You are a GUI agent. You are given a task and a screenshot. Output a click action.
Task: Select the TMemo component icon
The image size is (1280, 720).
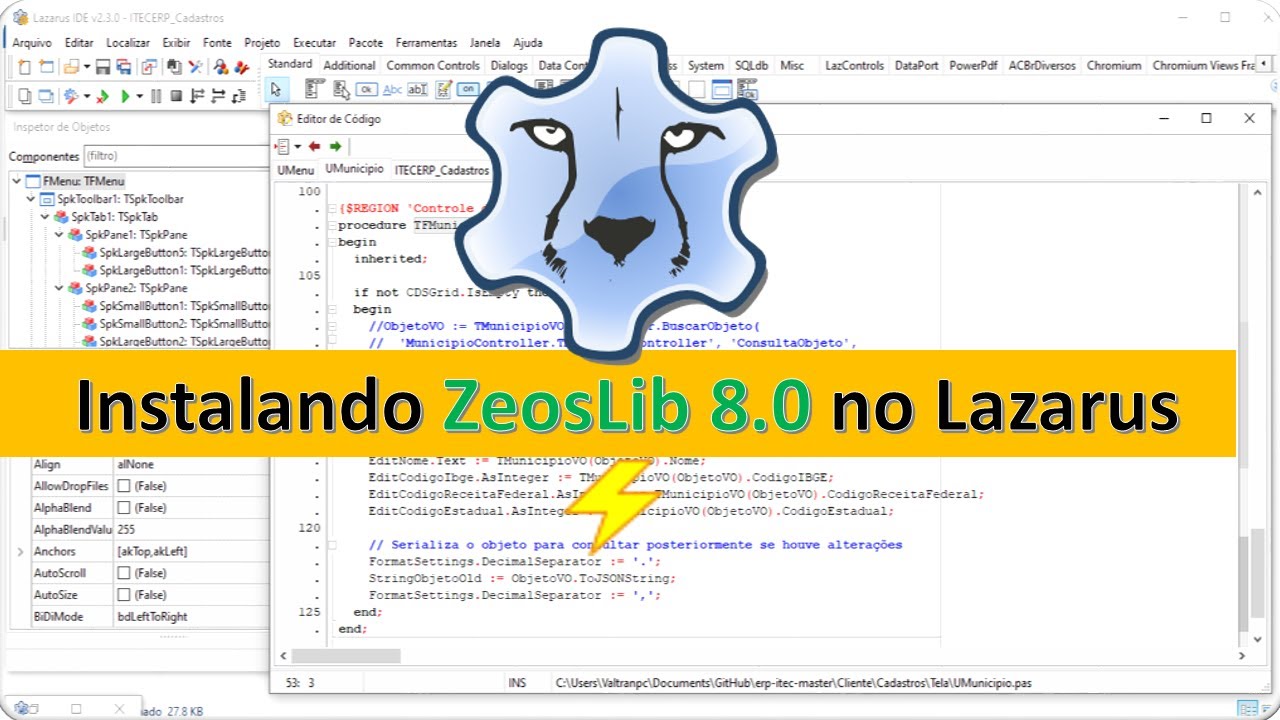coord(443,89)
